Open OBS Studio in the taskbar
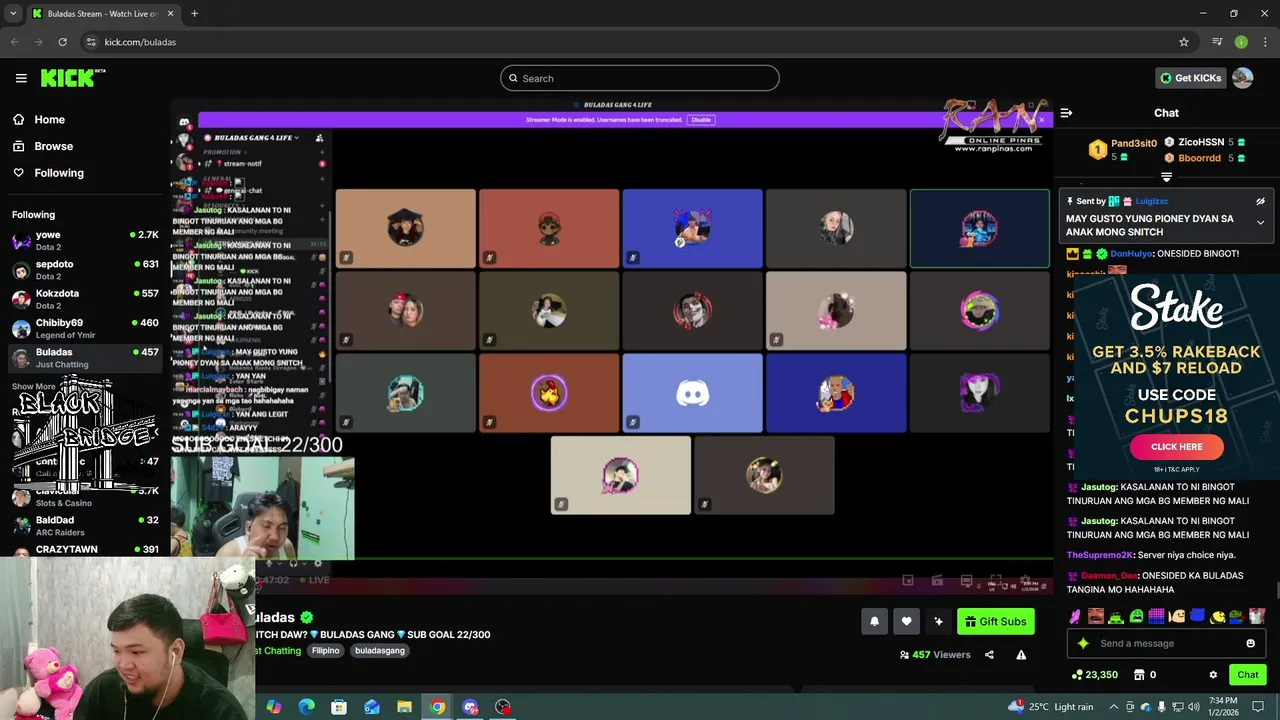Image resolution: width=1280 pixels, height=720 pixels. [x=503, y=707]
